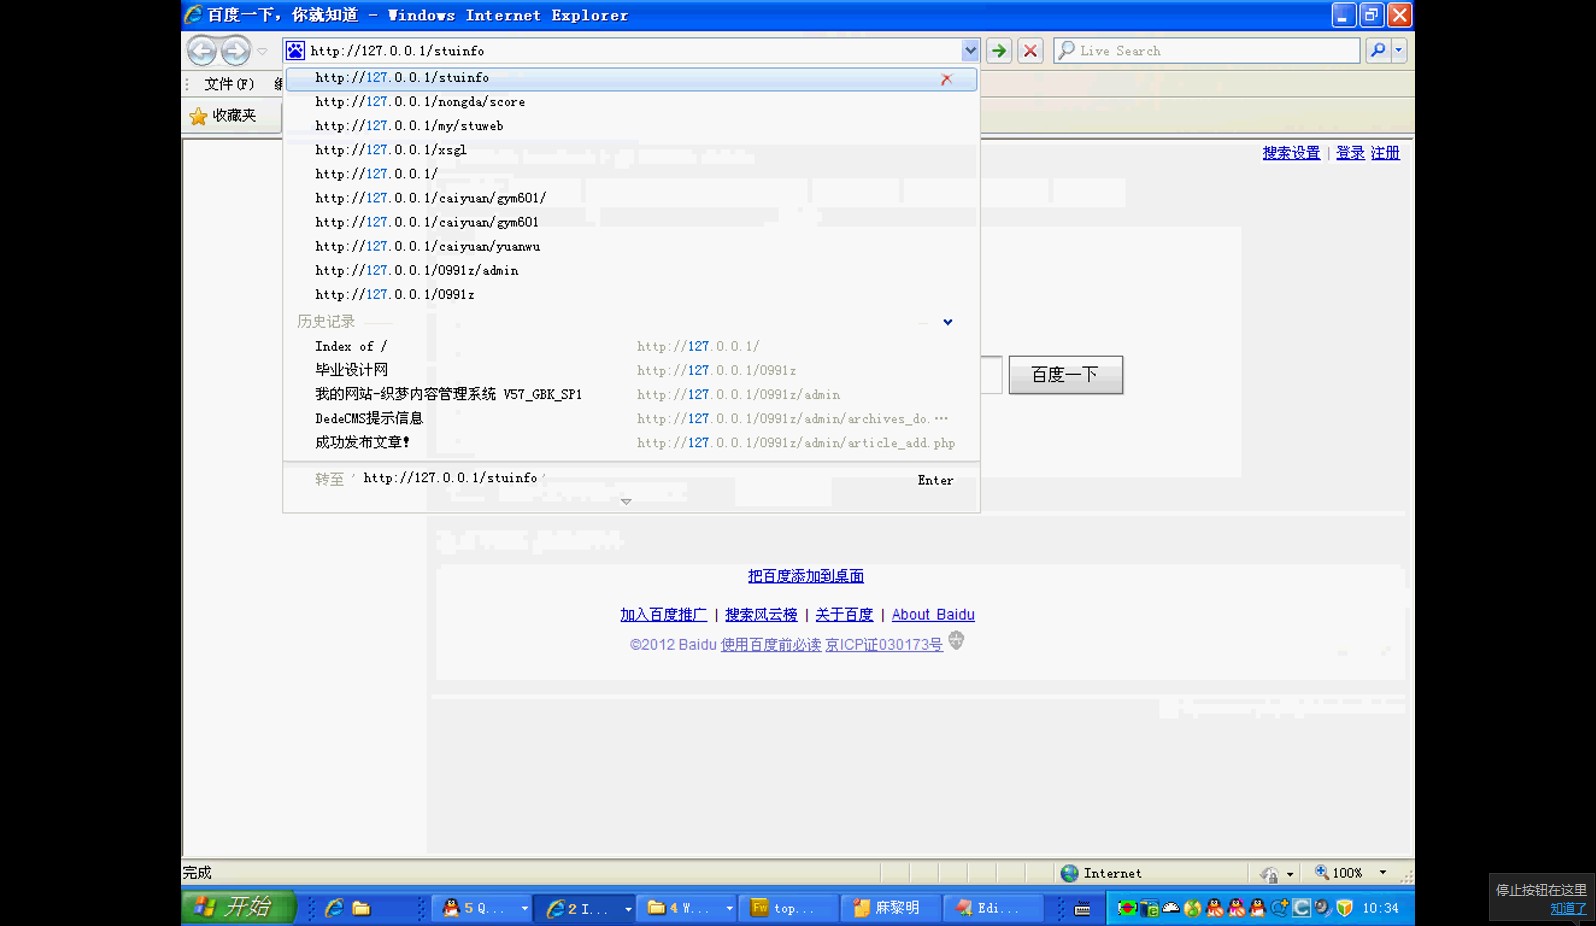Image resolution: width=1596 pixels, height=926 pixels.
Task: Click the shield badge after ICP number
Action: tap(956, 640)
